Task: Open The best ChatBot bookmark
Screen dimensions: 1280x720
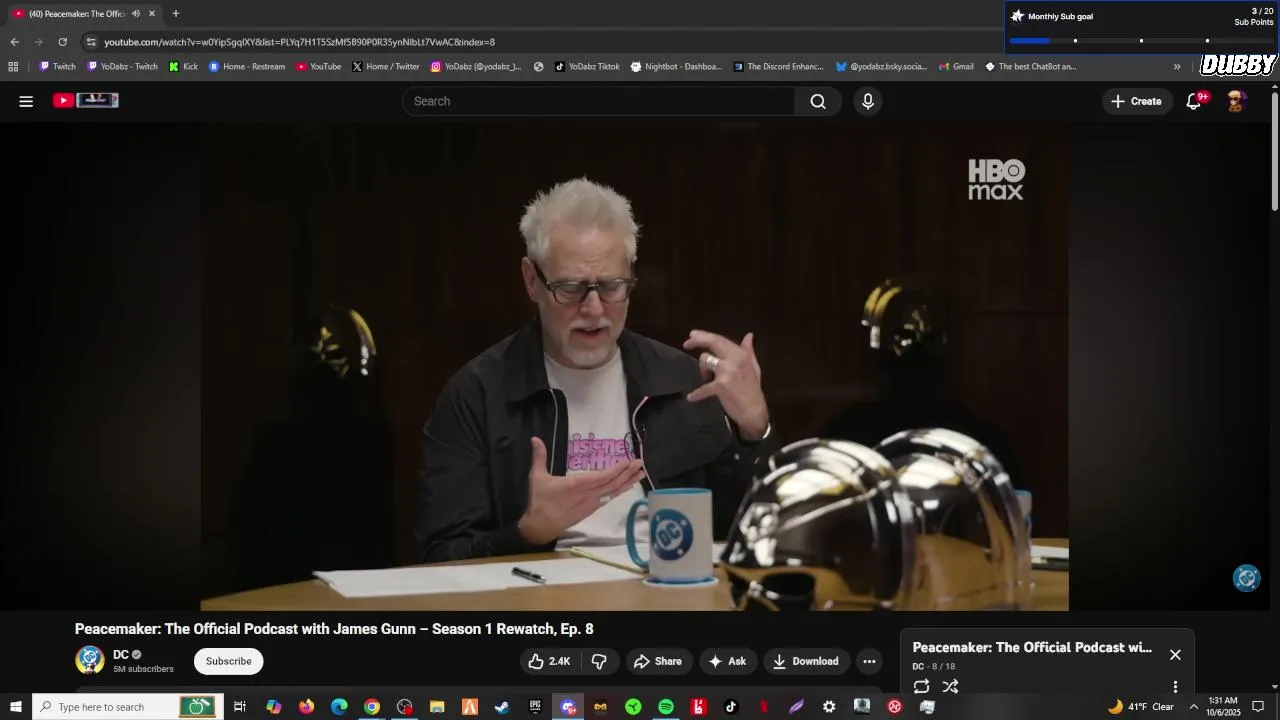Action: 1030,67
